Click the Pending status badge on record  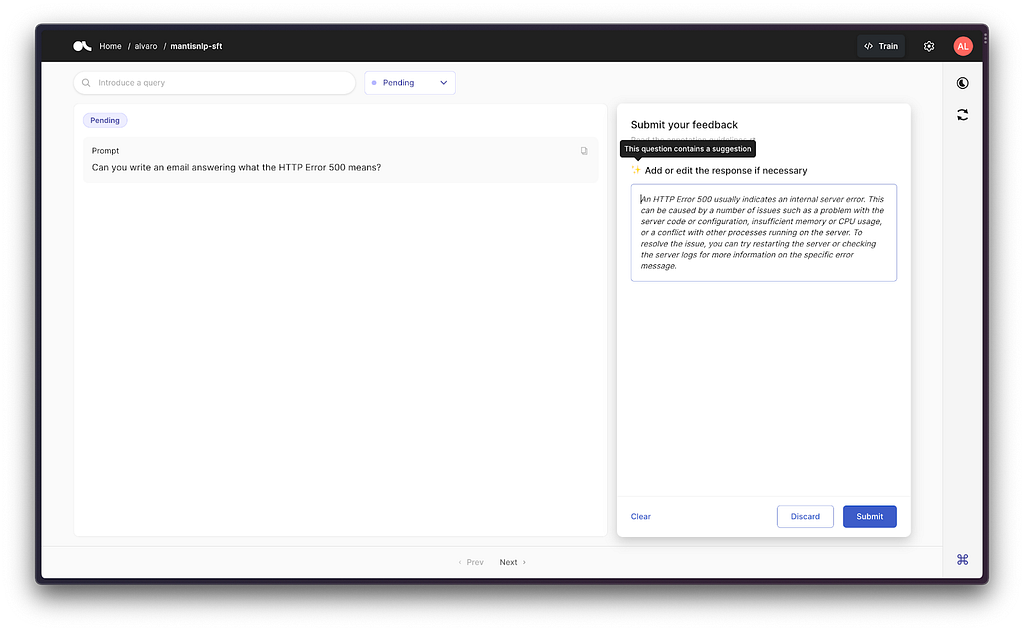coord(104,120)
